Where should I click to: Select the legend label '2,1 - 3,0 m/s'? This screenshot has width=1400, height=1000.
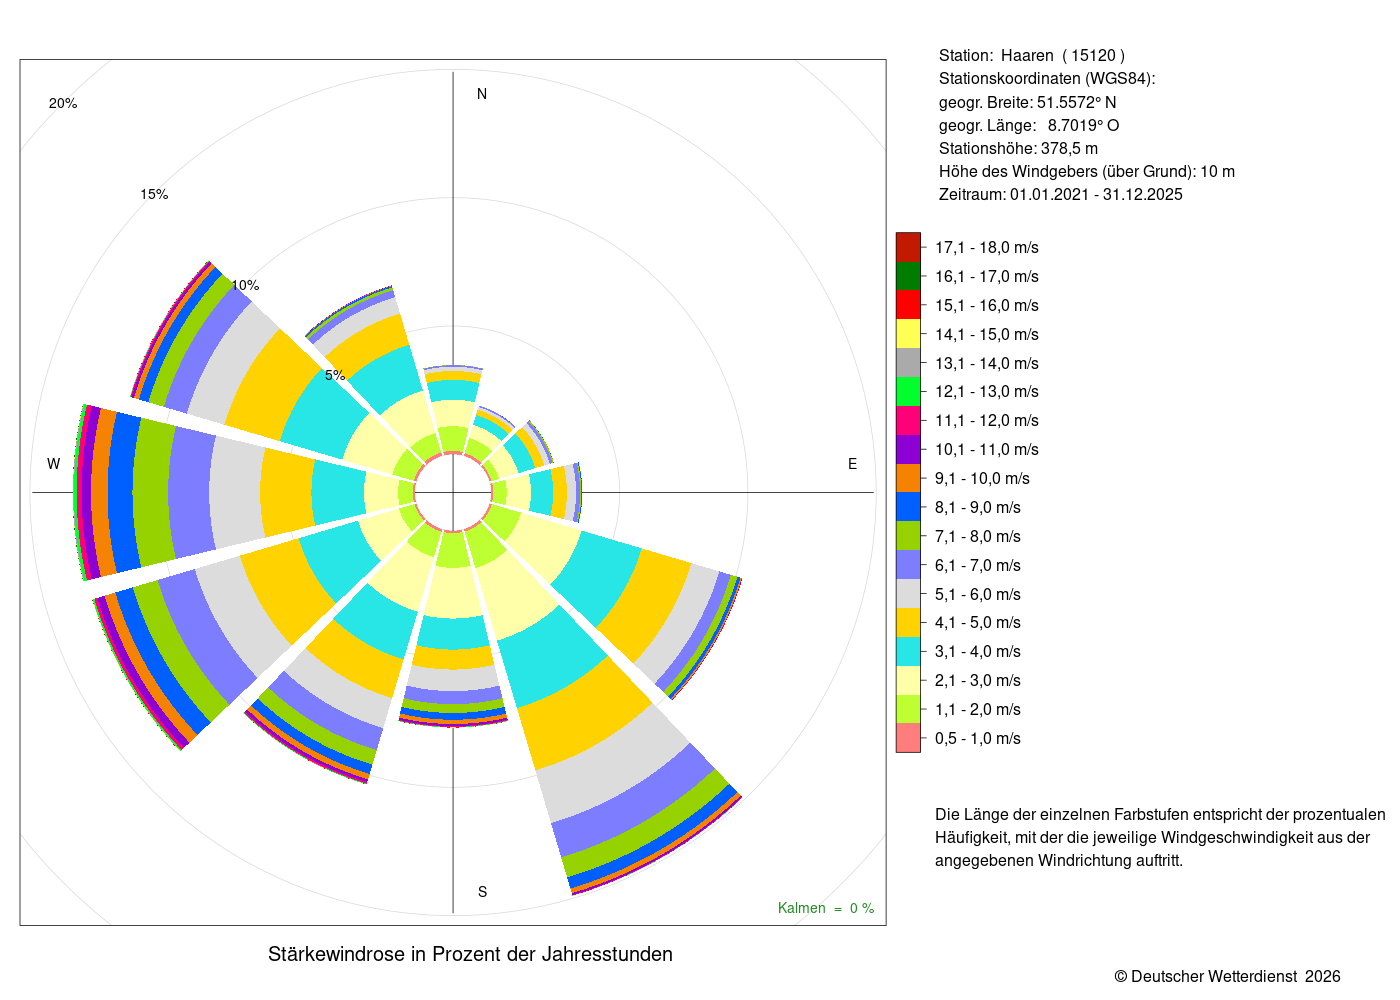coord(978,681)
